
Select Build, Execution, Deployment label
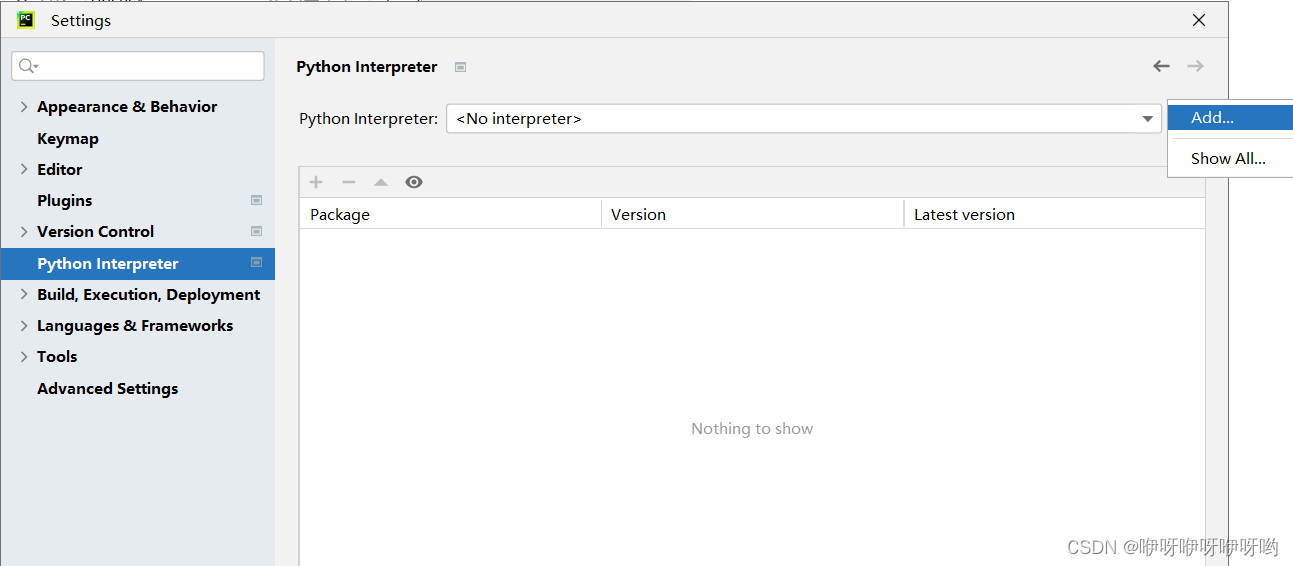[x=149, y=294]
